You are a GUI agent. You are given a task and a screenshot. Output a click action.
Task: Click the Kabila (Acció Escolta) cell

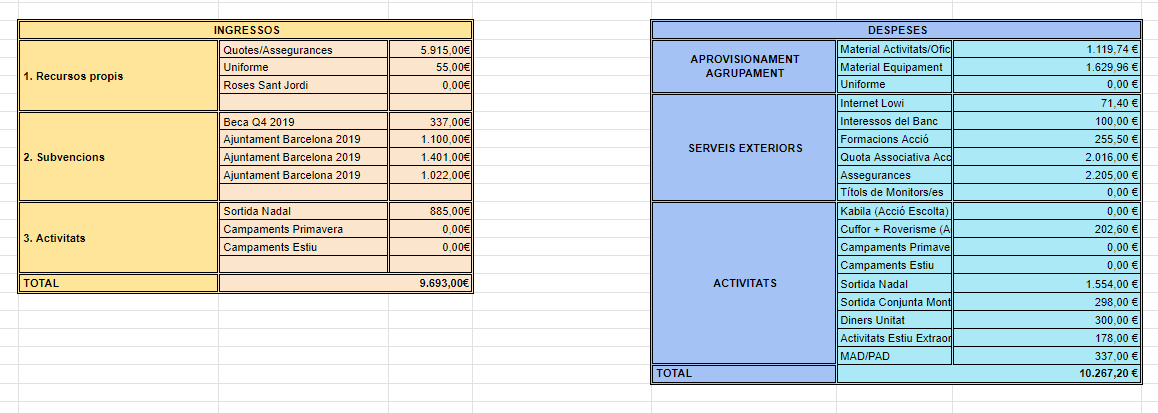point(895,211)
